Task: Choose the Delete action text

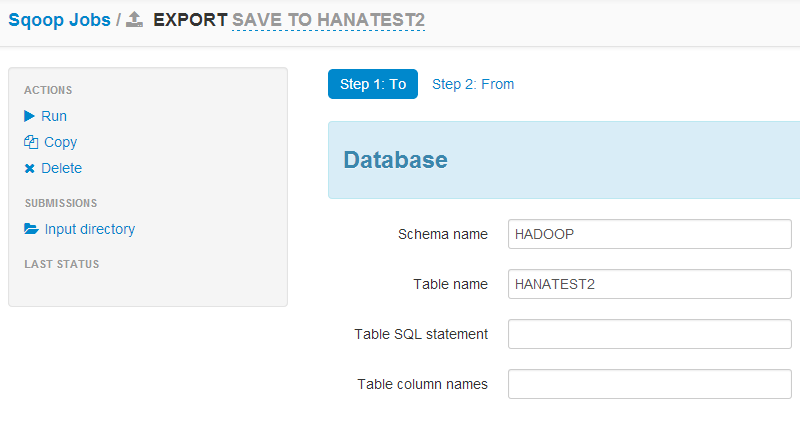Action: coord(62,168)
